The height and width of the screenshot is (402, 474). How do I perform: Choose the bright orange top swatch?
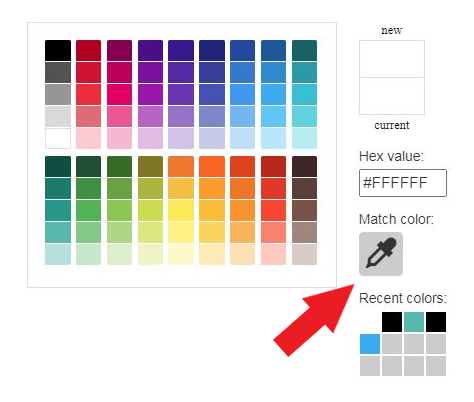point(212,167)
